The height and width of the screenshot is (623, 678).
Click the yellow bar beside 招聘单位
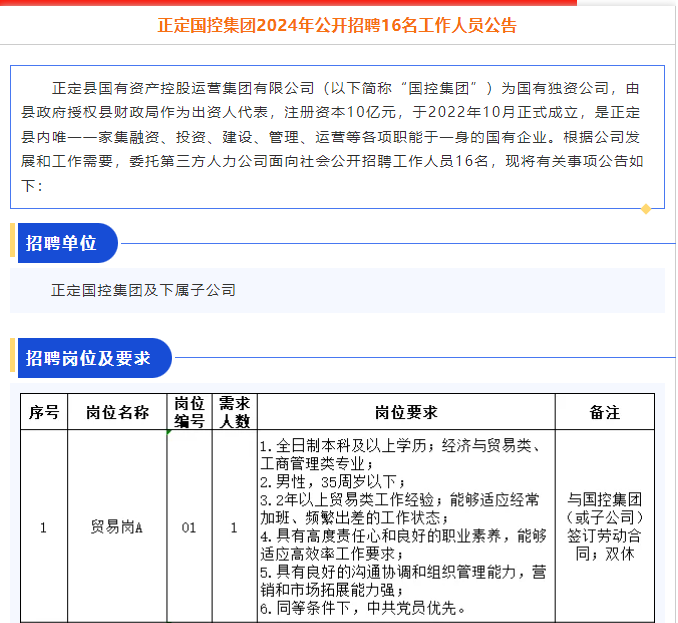[x=13, y=243]
